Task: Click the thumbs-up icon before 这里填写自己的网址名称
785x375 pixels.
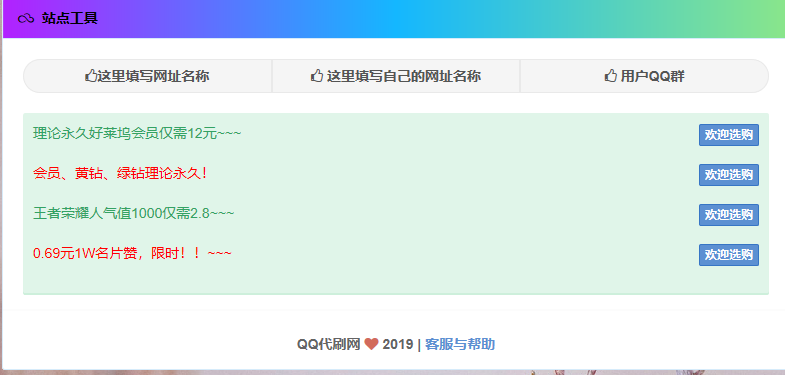Action: (x=316, y=76)
